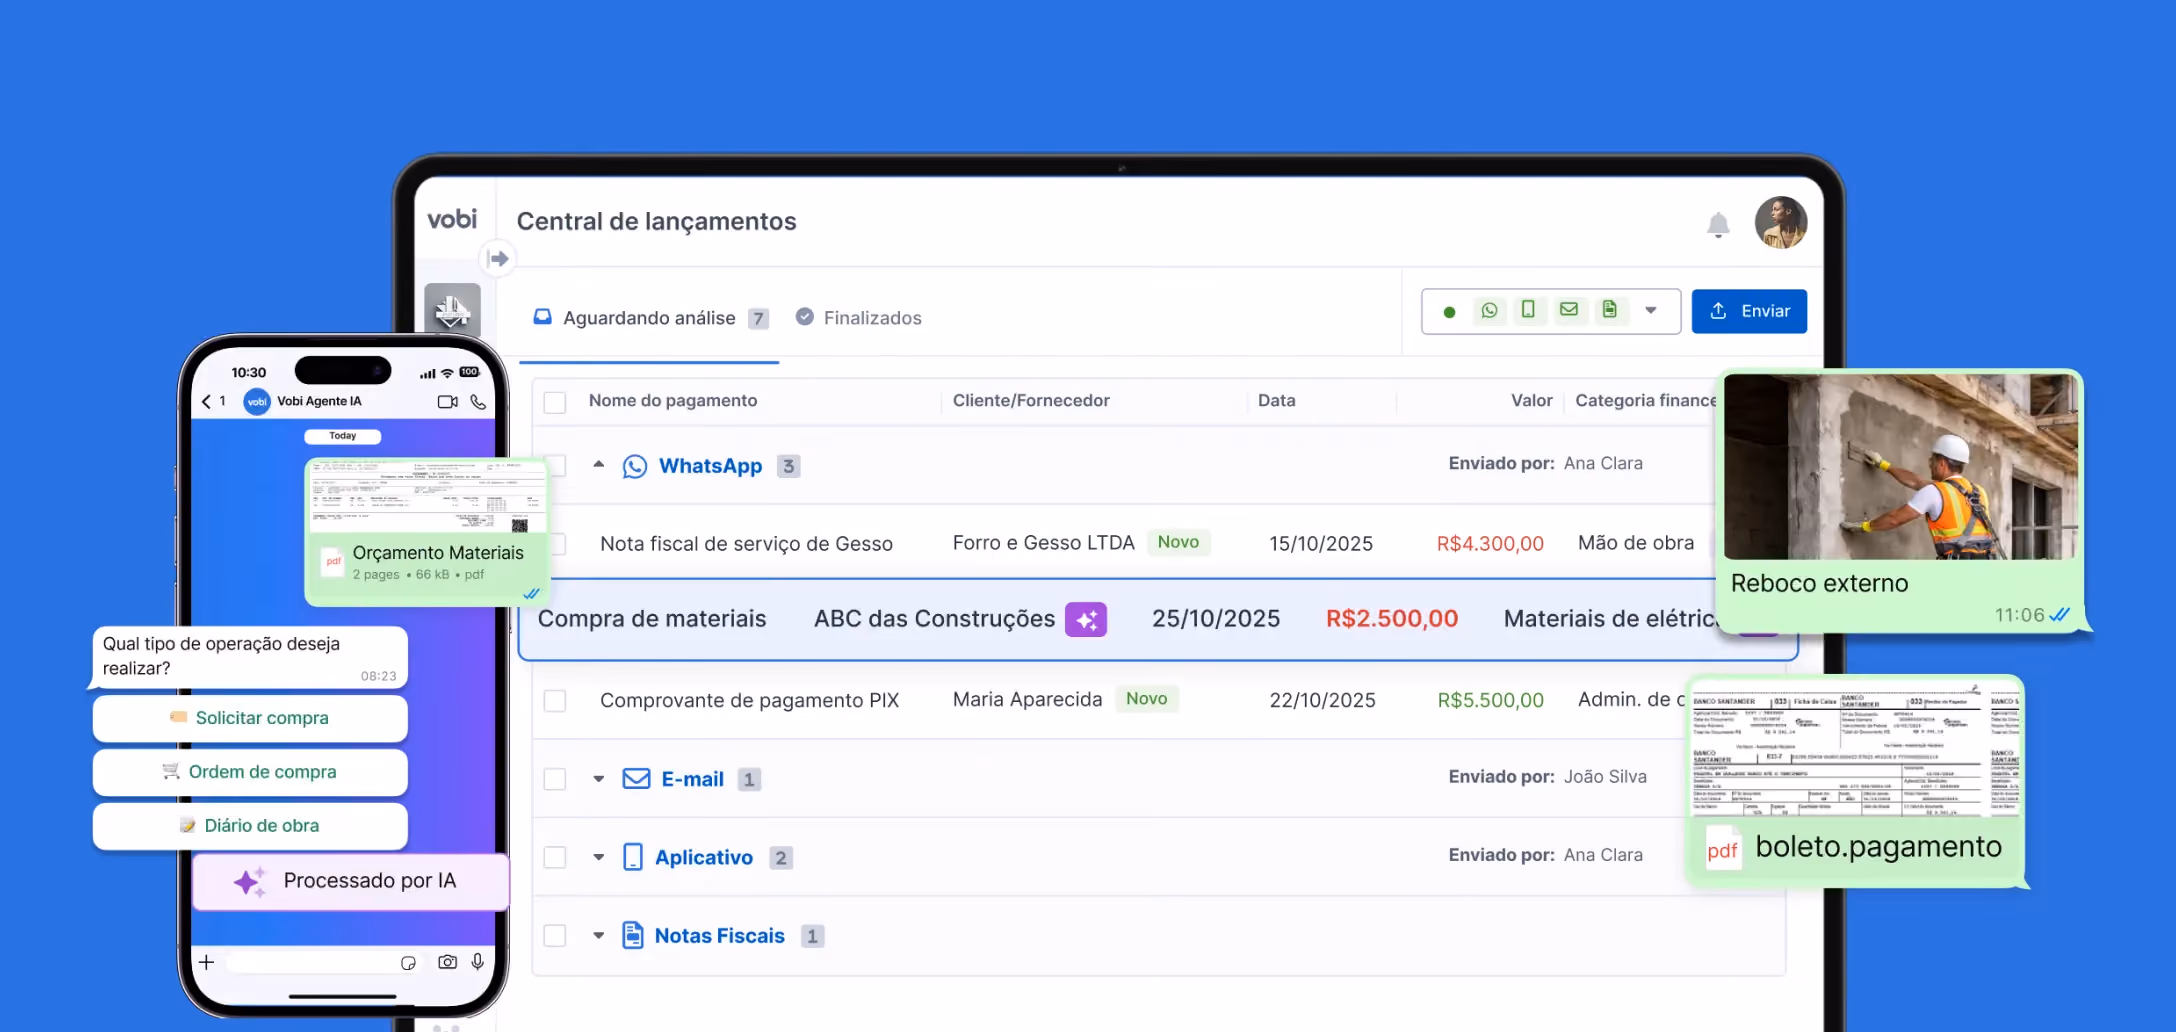
Task: Open the Reboco externo photo
Action: 1901,467
